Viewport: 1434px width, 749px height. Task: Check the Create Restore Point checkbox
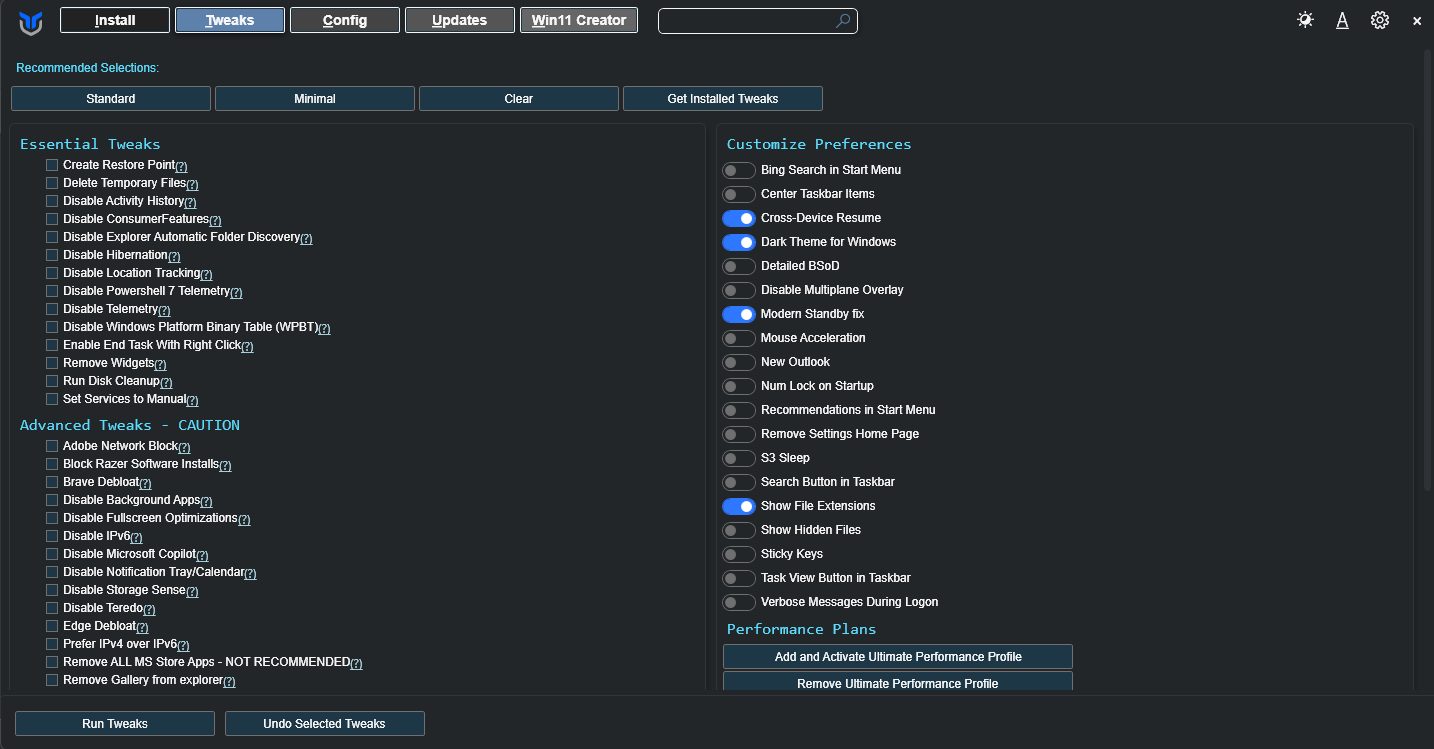coord(52,165)
